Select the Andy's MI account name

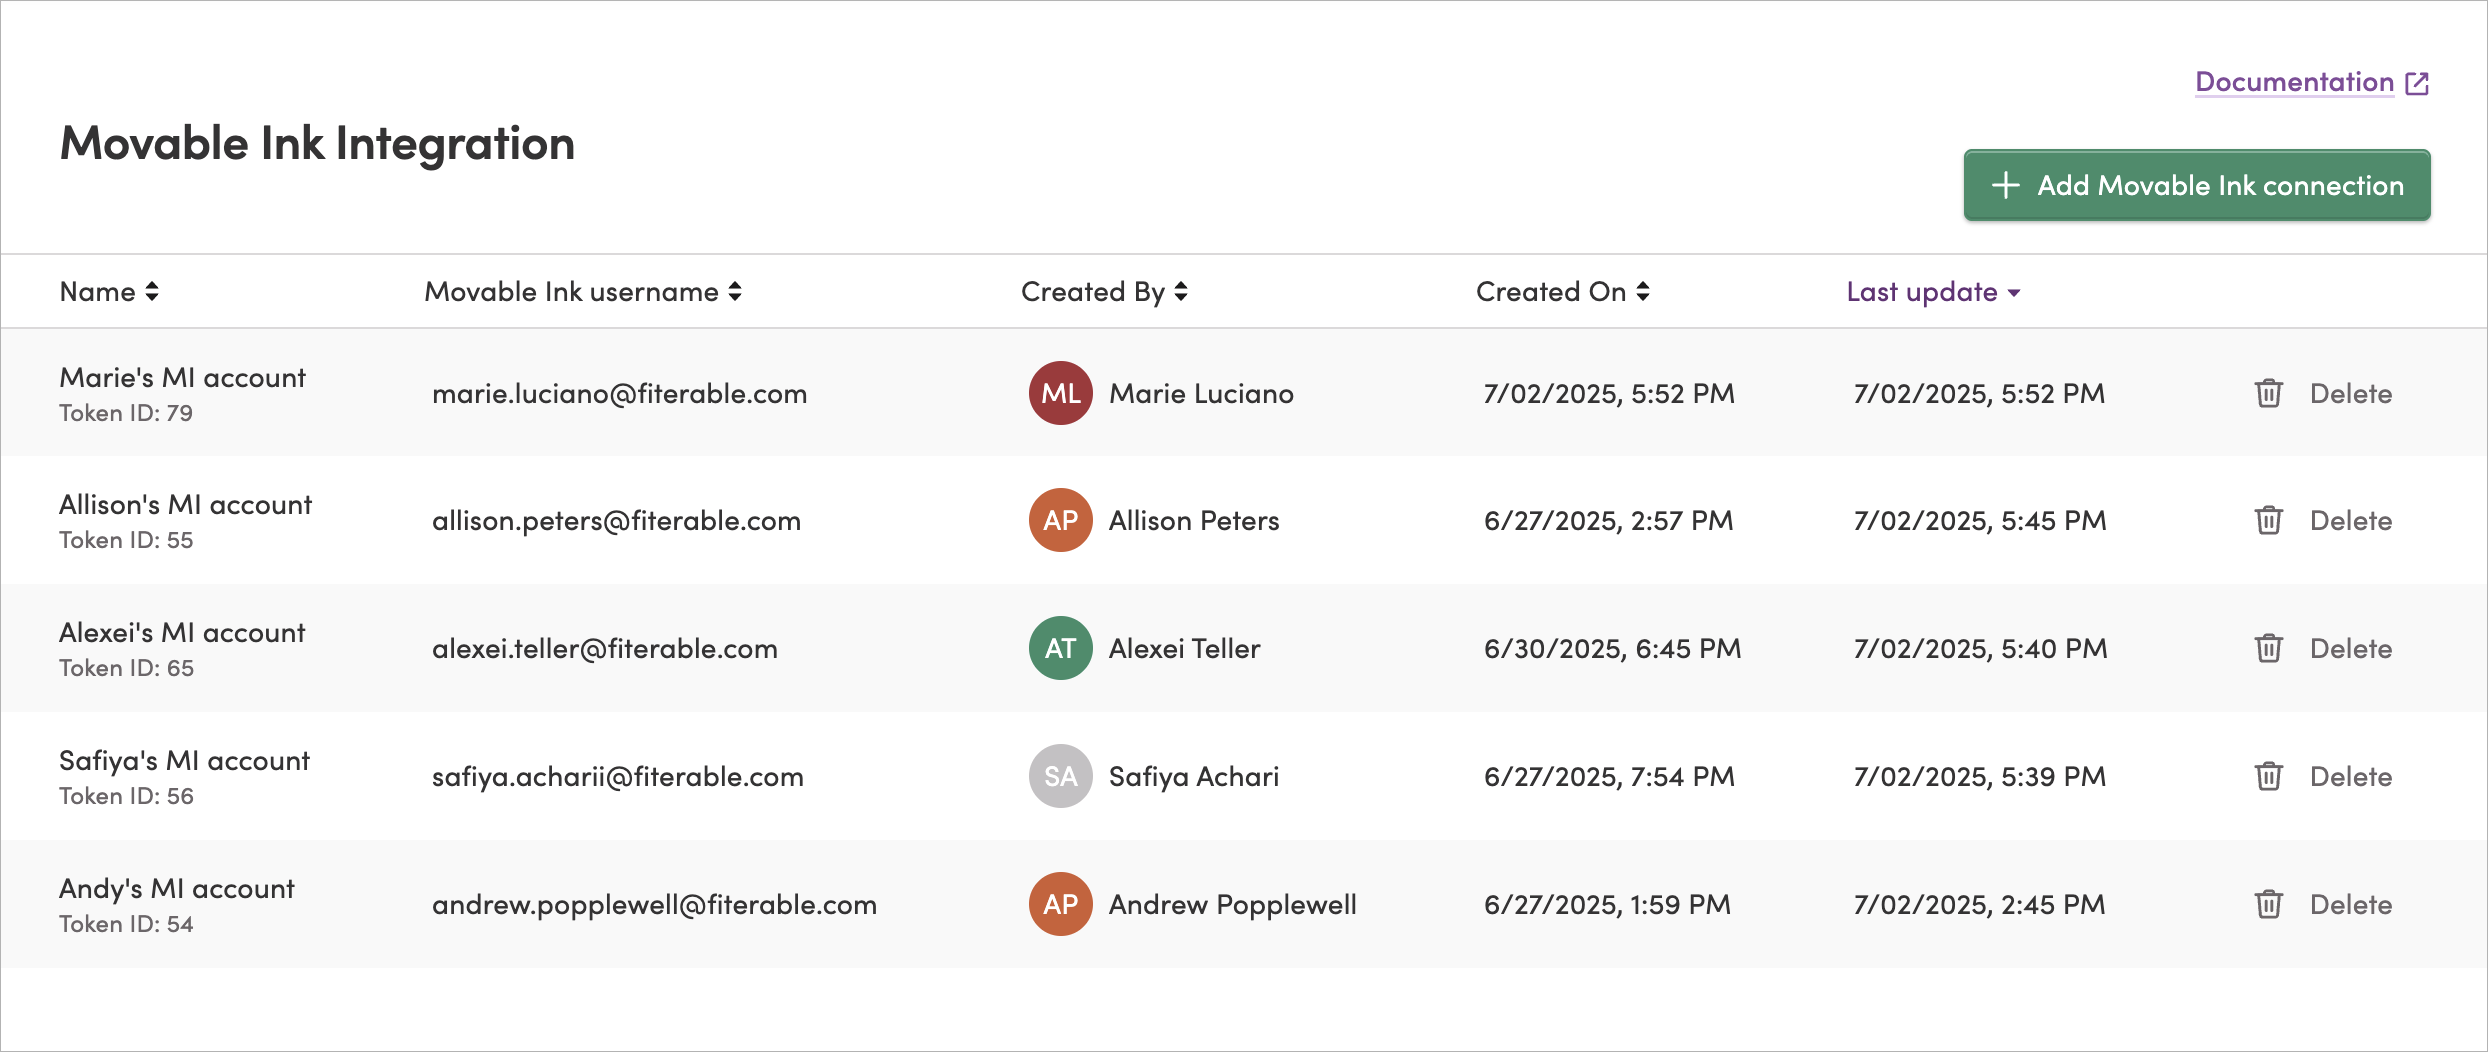point(177,888)
